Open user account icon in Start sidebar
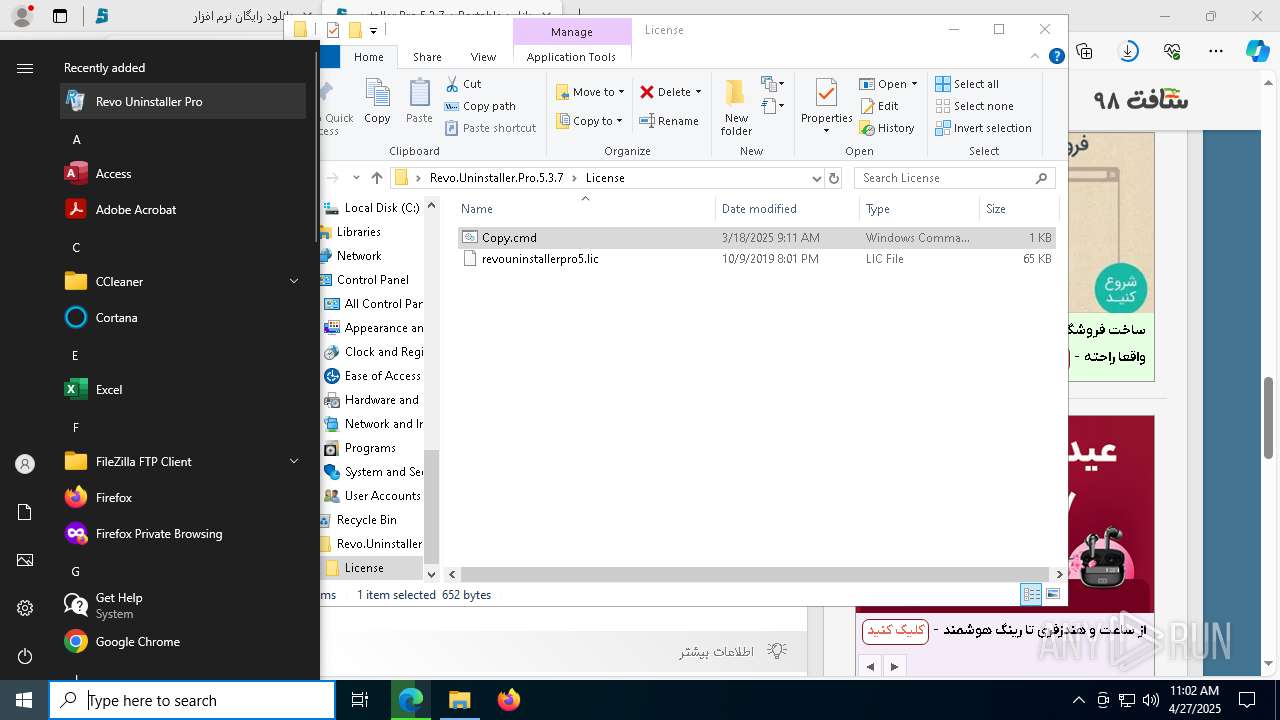Screen dimensions: 1280x720 [x=25, y=464]
